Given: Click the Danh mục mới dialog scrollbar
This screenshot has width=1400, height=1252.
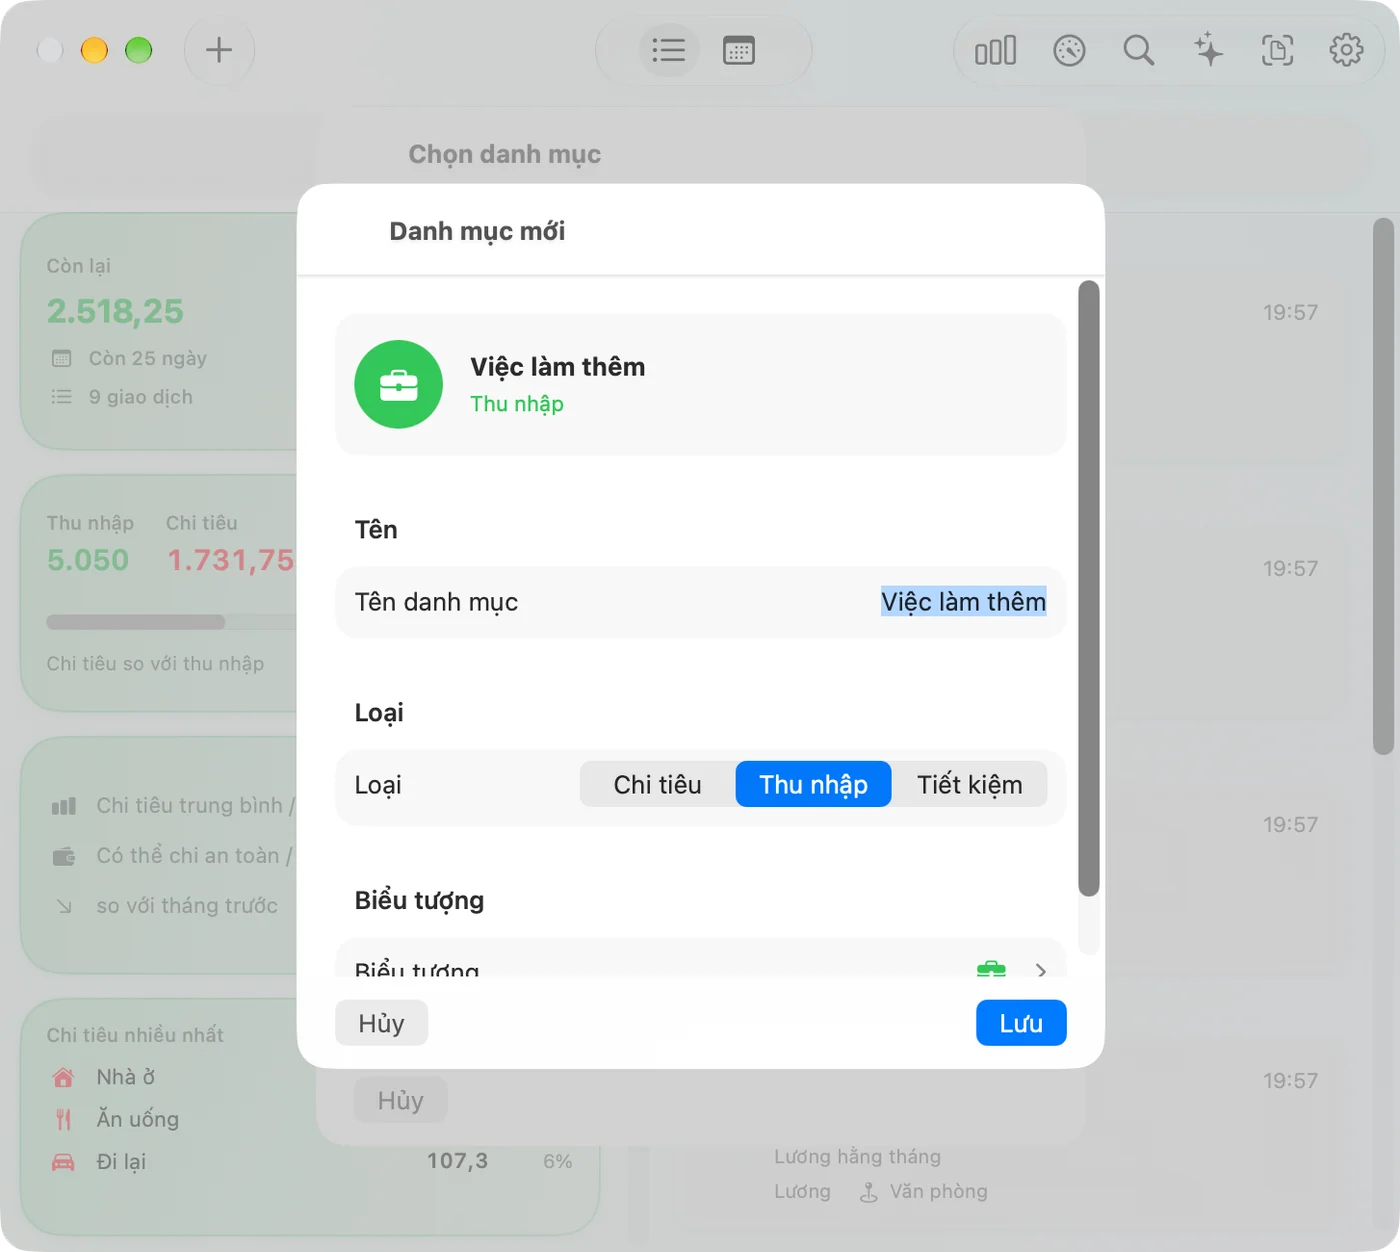Looking at the screenshot, I should pos(1089,588).
